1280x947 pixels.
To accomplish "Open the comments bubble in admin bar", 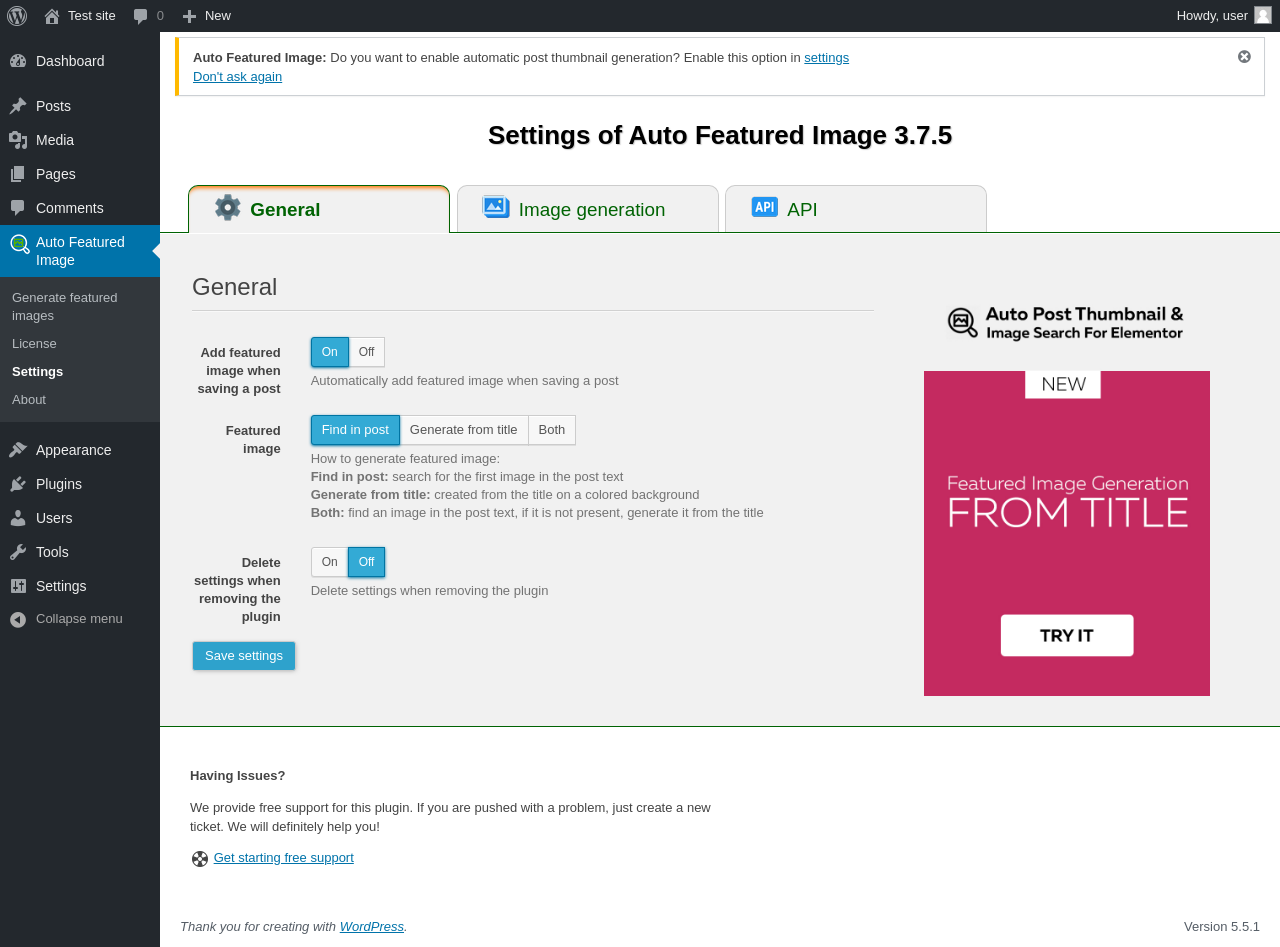I will point(148,16).
